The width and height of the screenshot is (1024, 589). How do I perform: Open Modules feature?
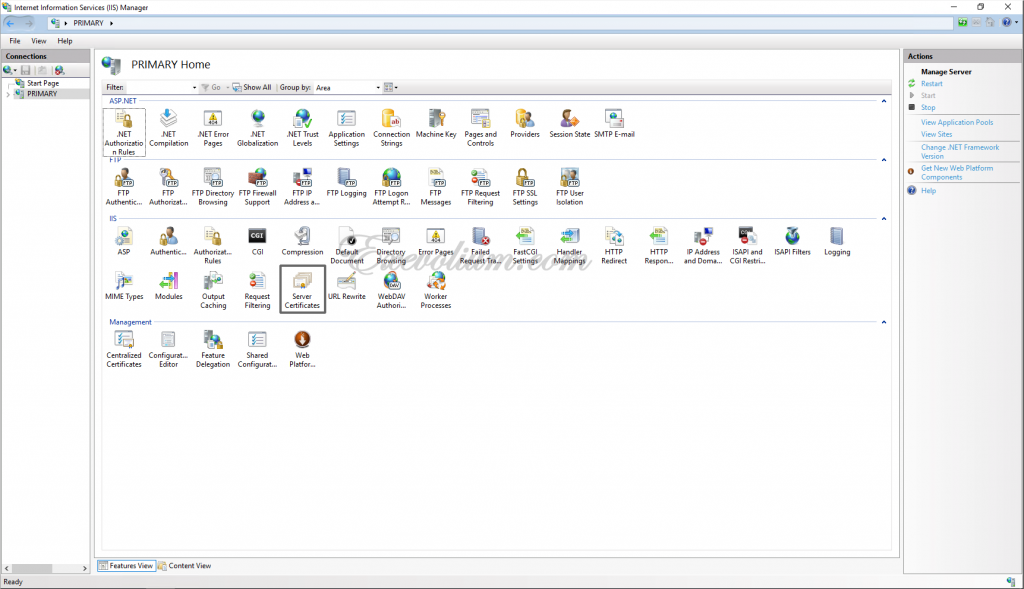168,286
